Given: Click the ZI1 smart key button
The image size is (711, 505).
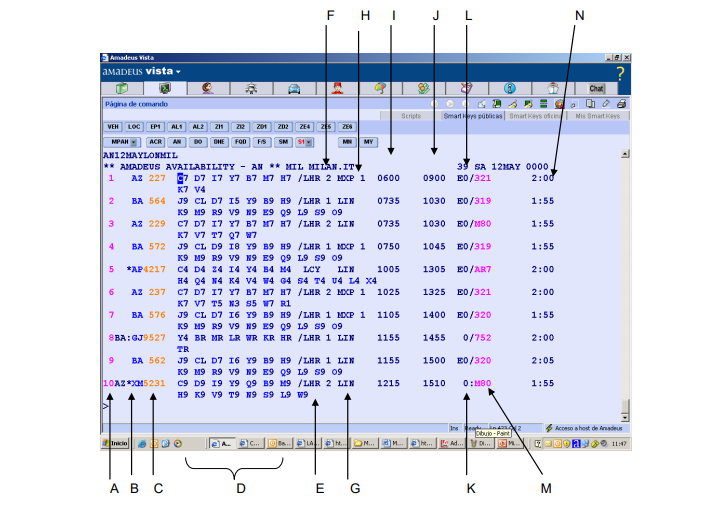Looking at the screenshot, I should [219, 127].
